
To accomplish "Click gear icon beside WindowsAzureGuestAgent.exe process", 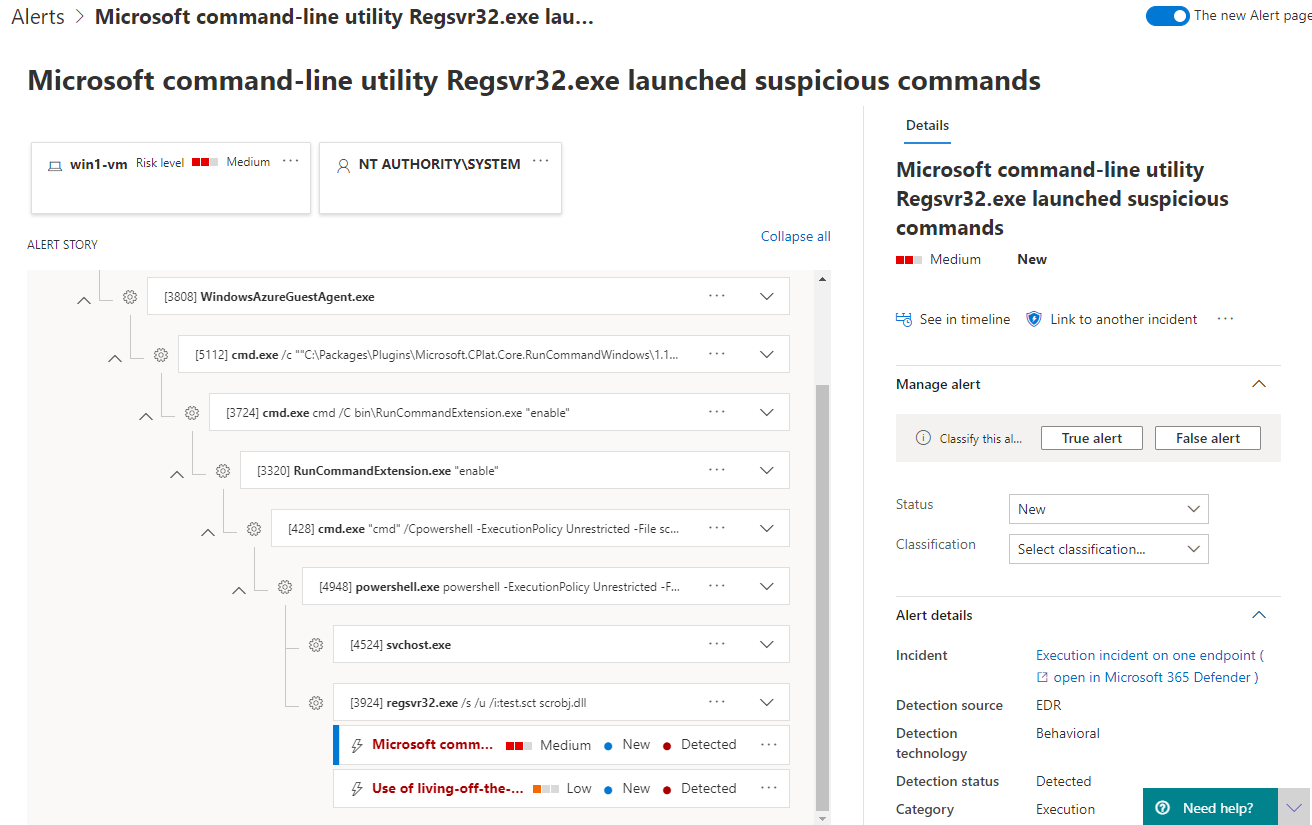I will click(130, 297).
